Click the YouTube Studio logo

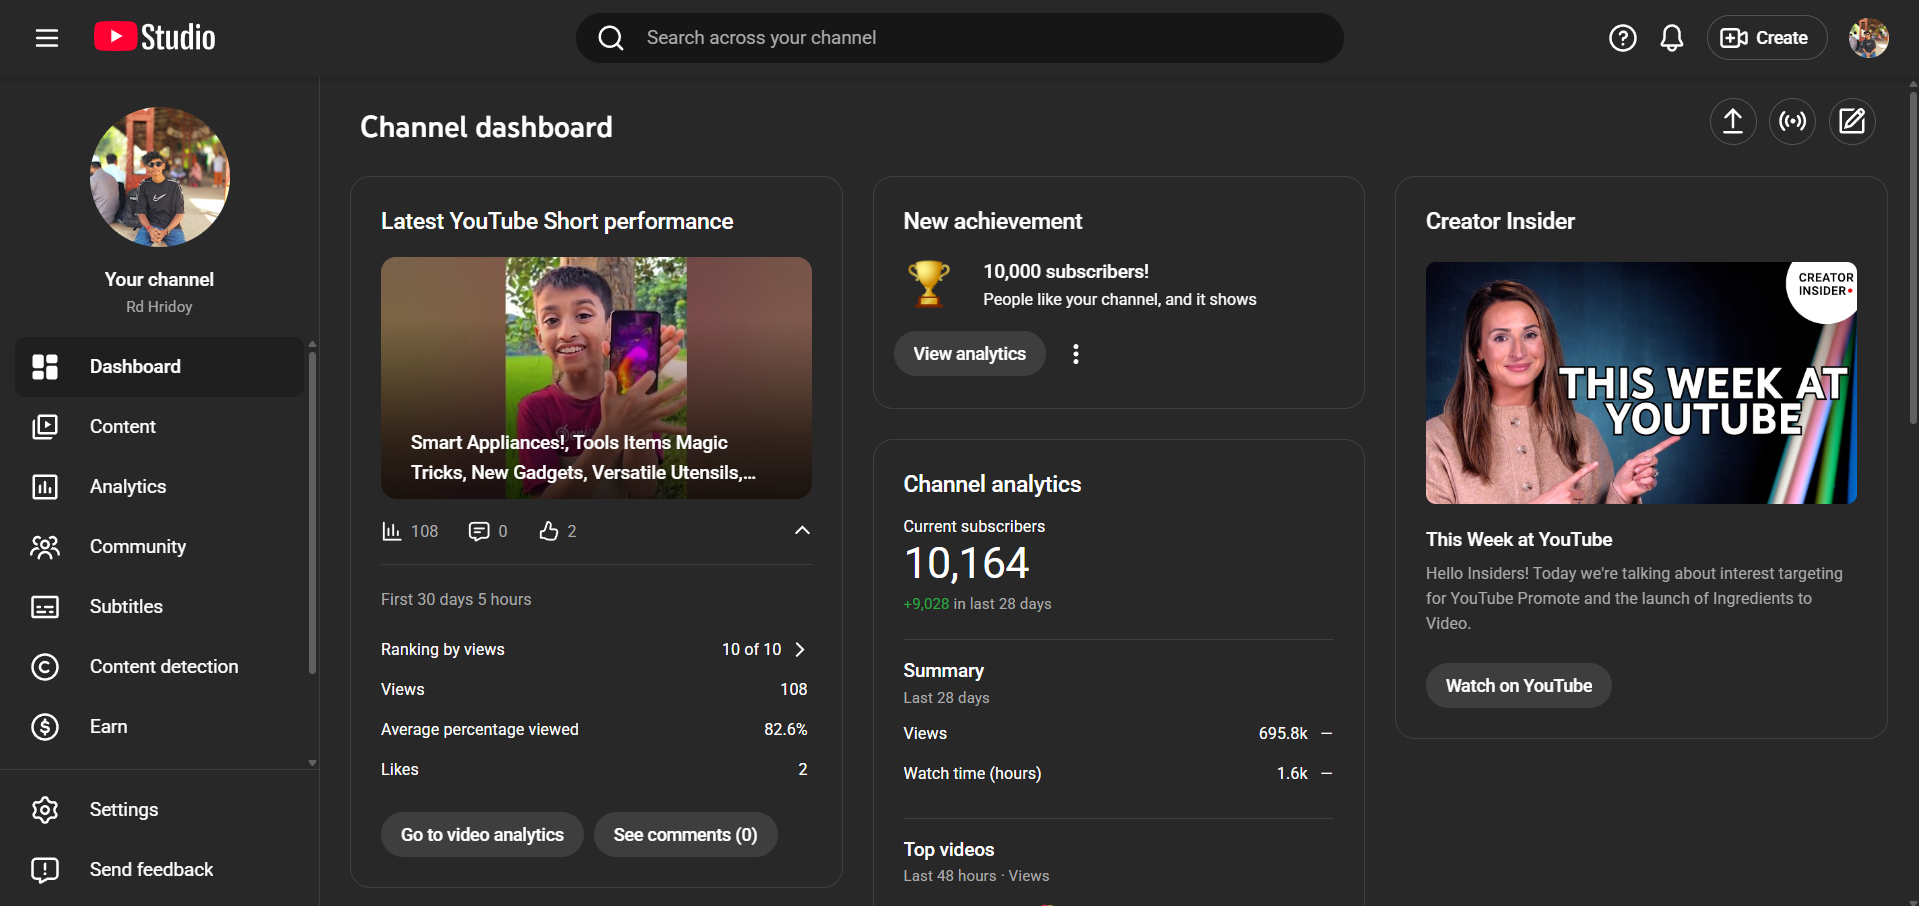tap(155, 38)
